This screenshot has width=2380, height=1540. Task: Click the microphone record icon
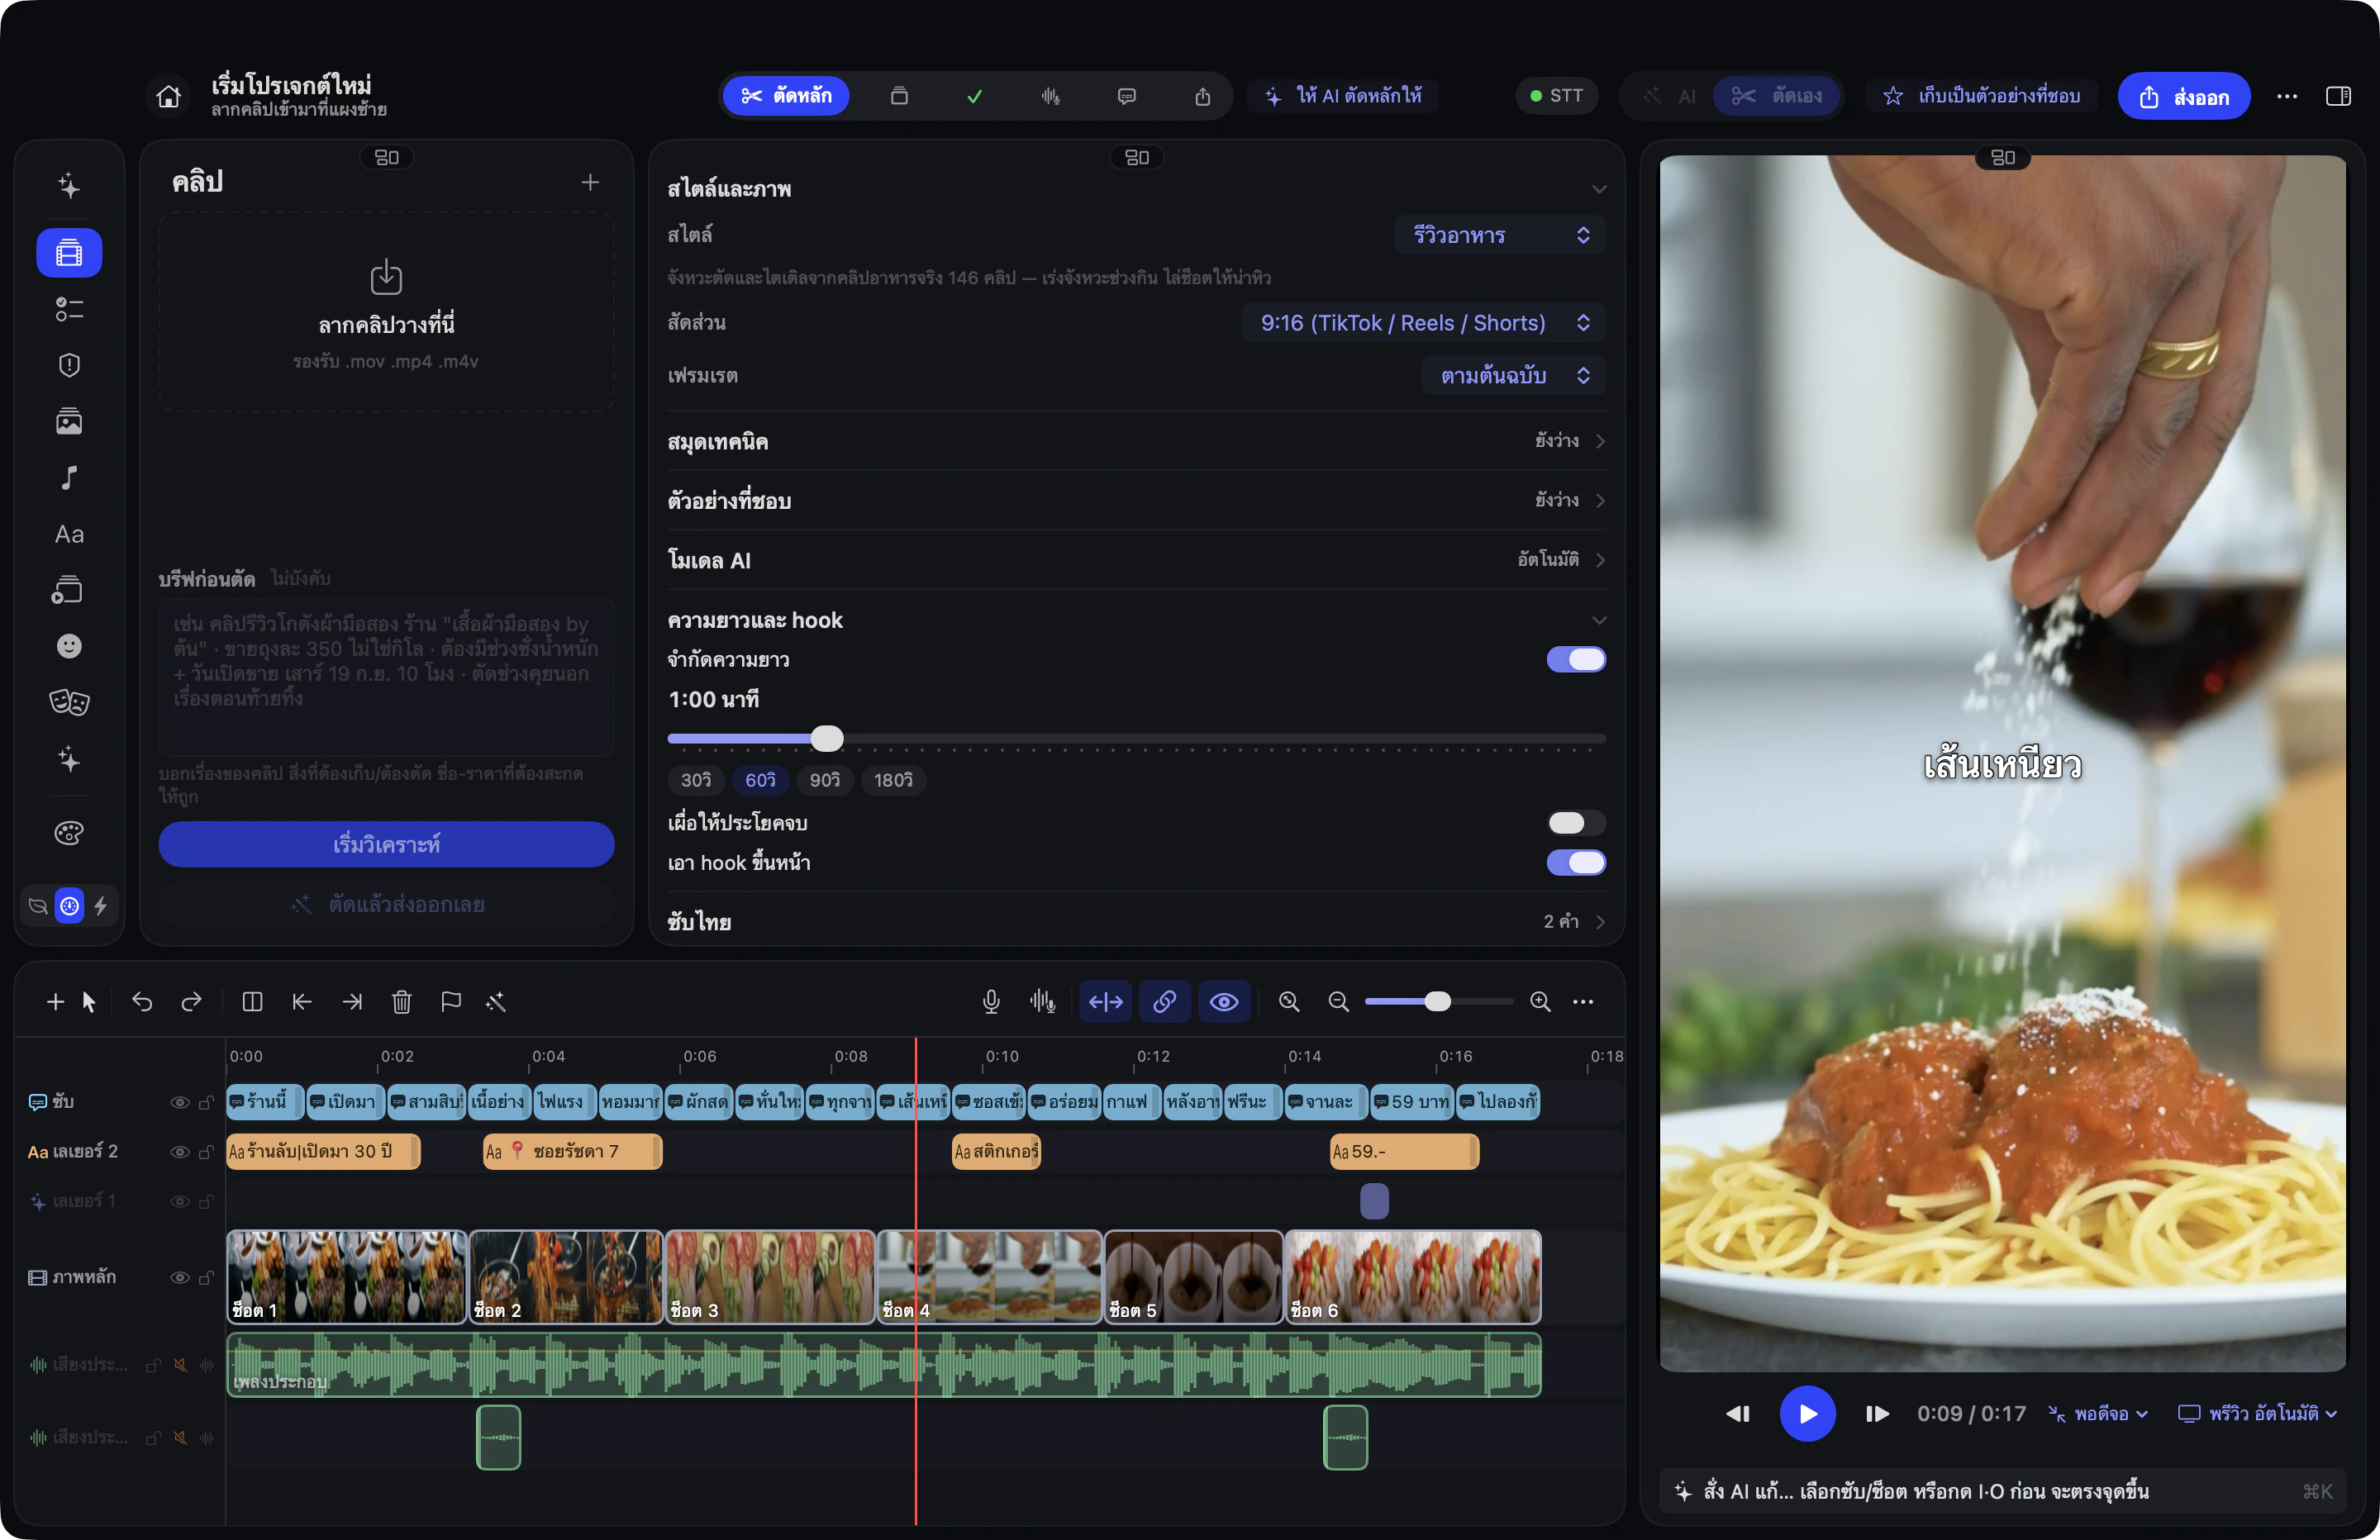point(991,1001)
